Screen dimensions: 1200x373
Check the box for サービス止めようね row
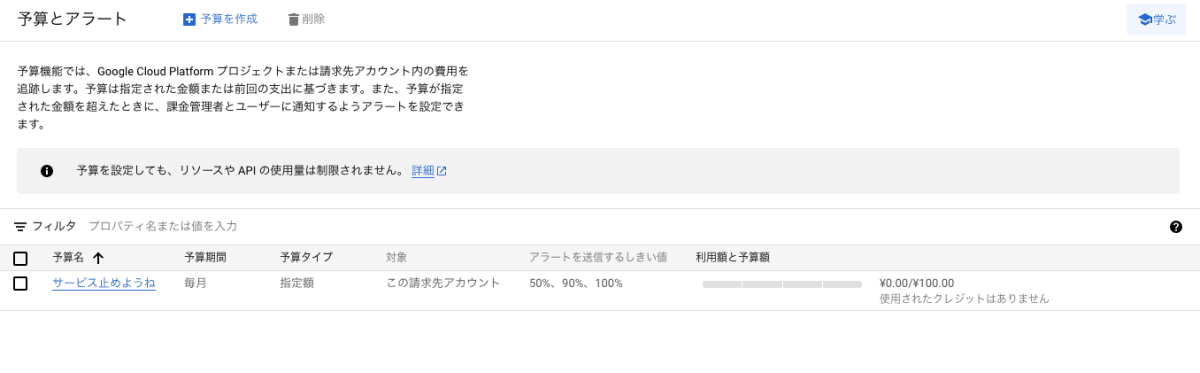[20, 283]
